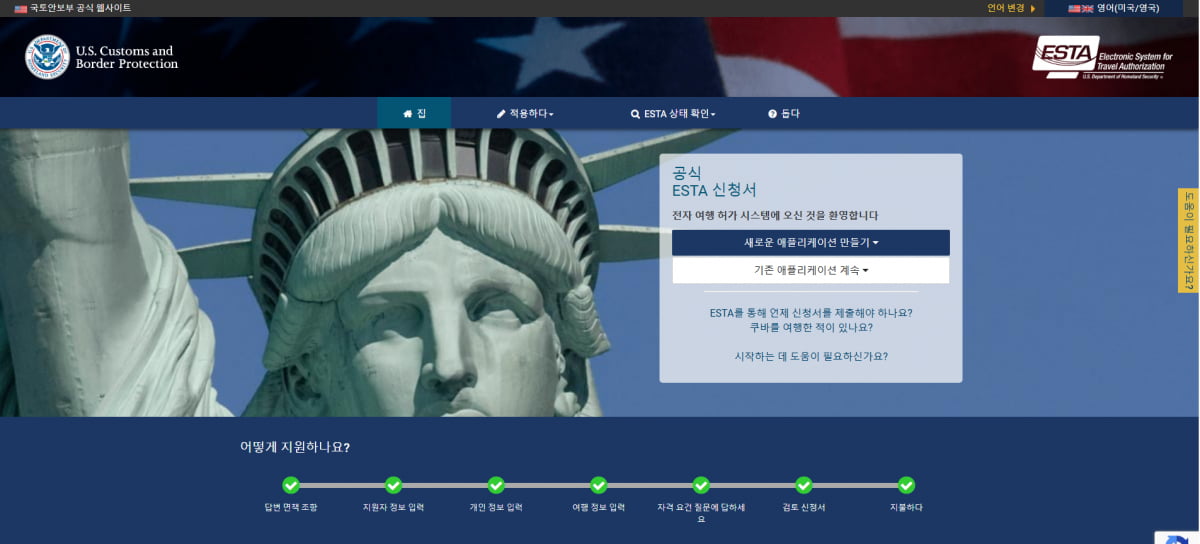Viewport: 1200px width, 544px height.
Task: Click the reCAPTCHA badge icon
Action: click(x=1177, y=538)
